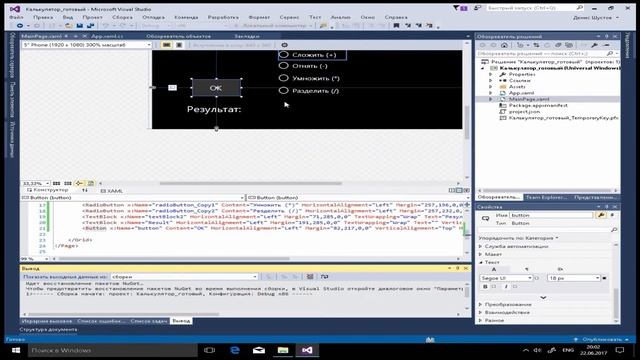This screenshot has width=640, height=360.
Task: Click the designer settings gear icon
Action: click(284, 45)
